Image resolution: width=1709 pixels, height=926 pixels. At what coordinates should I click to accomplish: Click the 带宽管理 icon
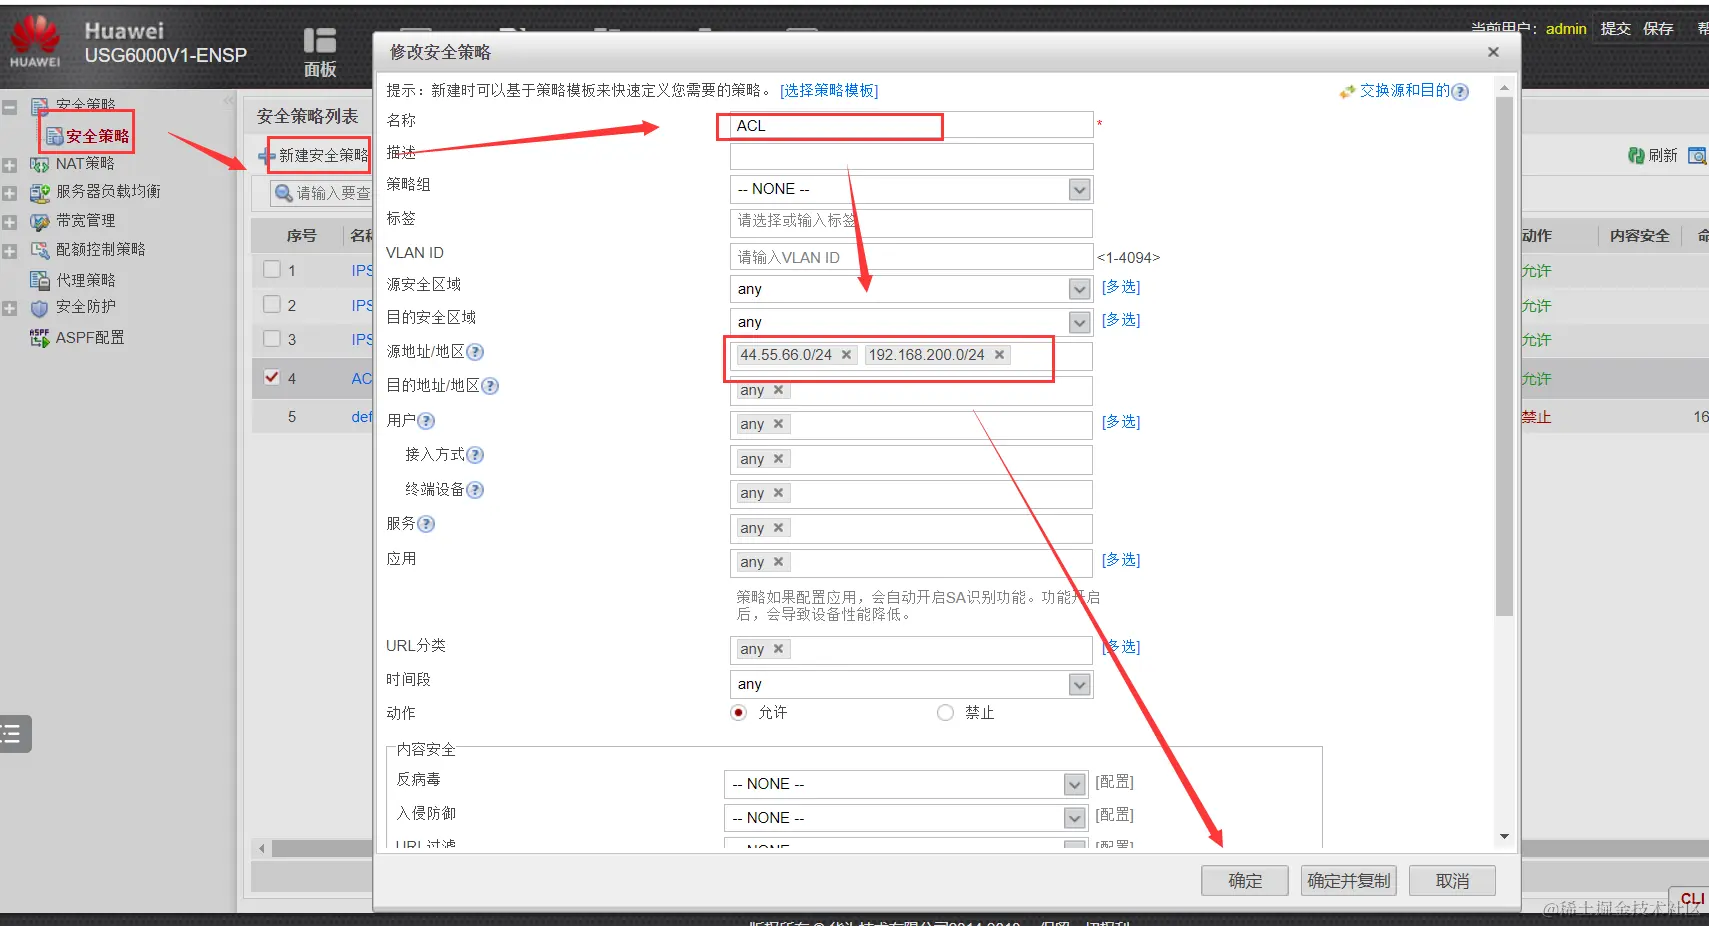pyautogui.click(x=40, y=221)
